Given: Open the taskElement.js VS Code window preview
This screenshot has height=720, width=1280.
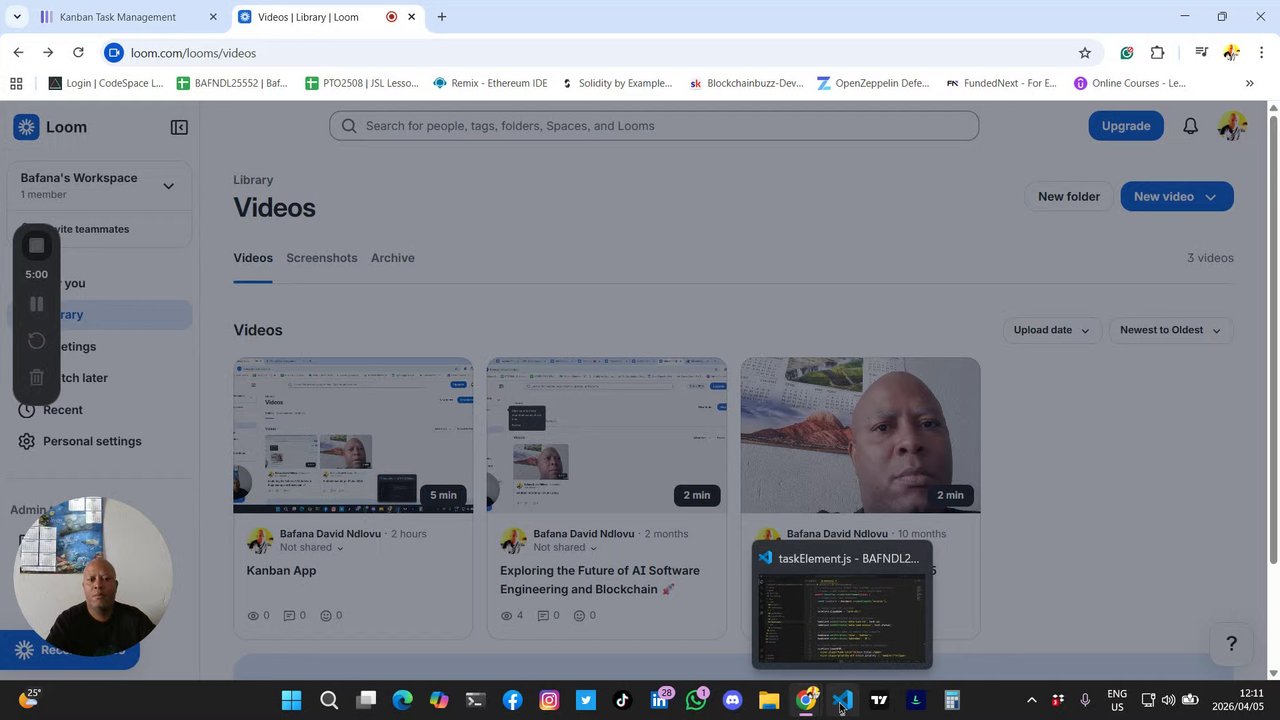Looking at the screenshot, I should pos(842,606).
